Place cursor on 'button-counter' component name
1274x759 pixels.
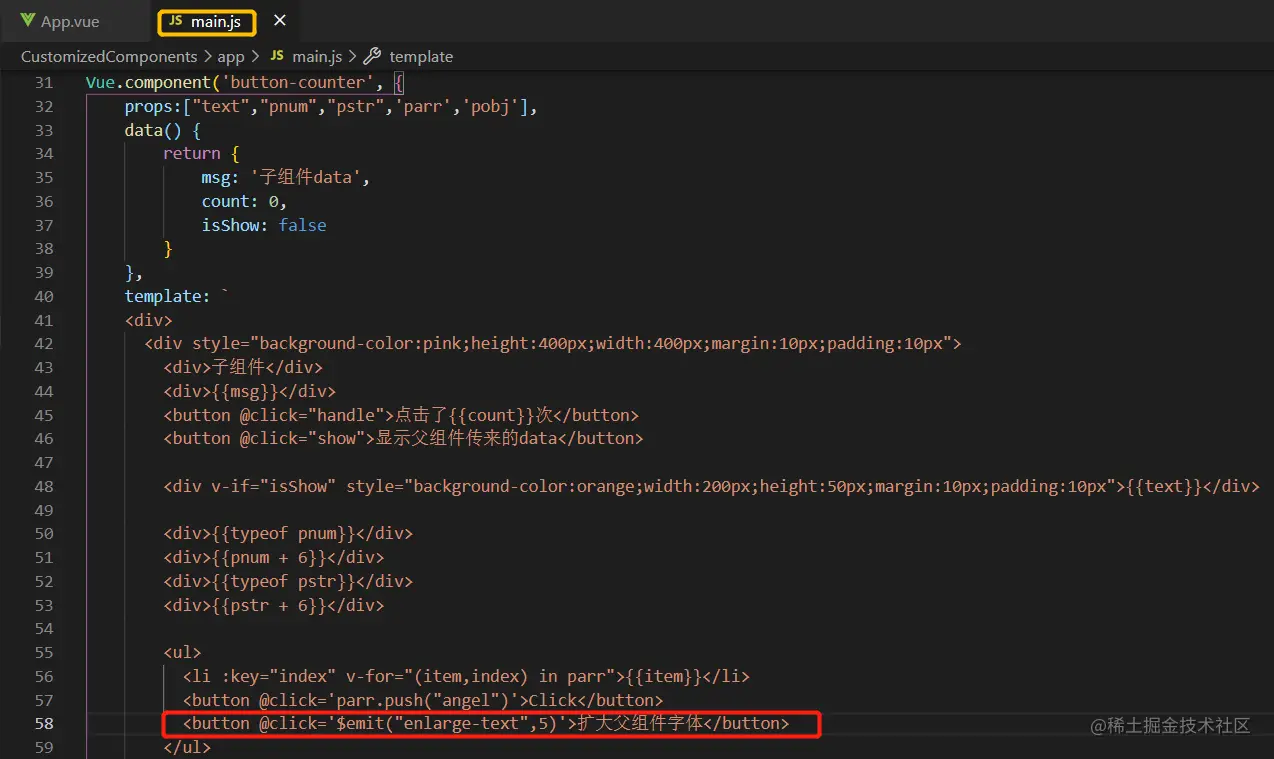pos(299,82)
